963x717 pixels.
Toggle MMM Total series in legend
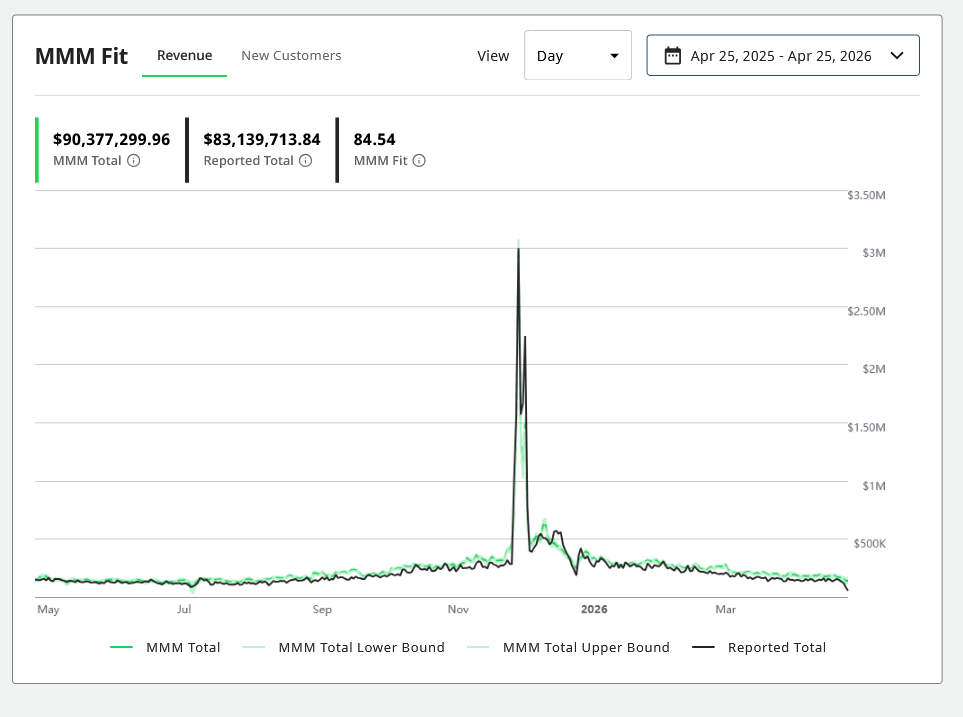point(166,647)
